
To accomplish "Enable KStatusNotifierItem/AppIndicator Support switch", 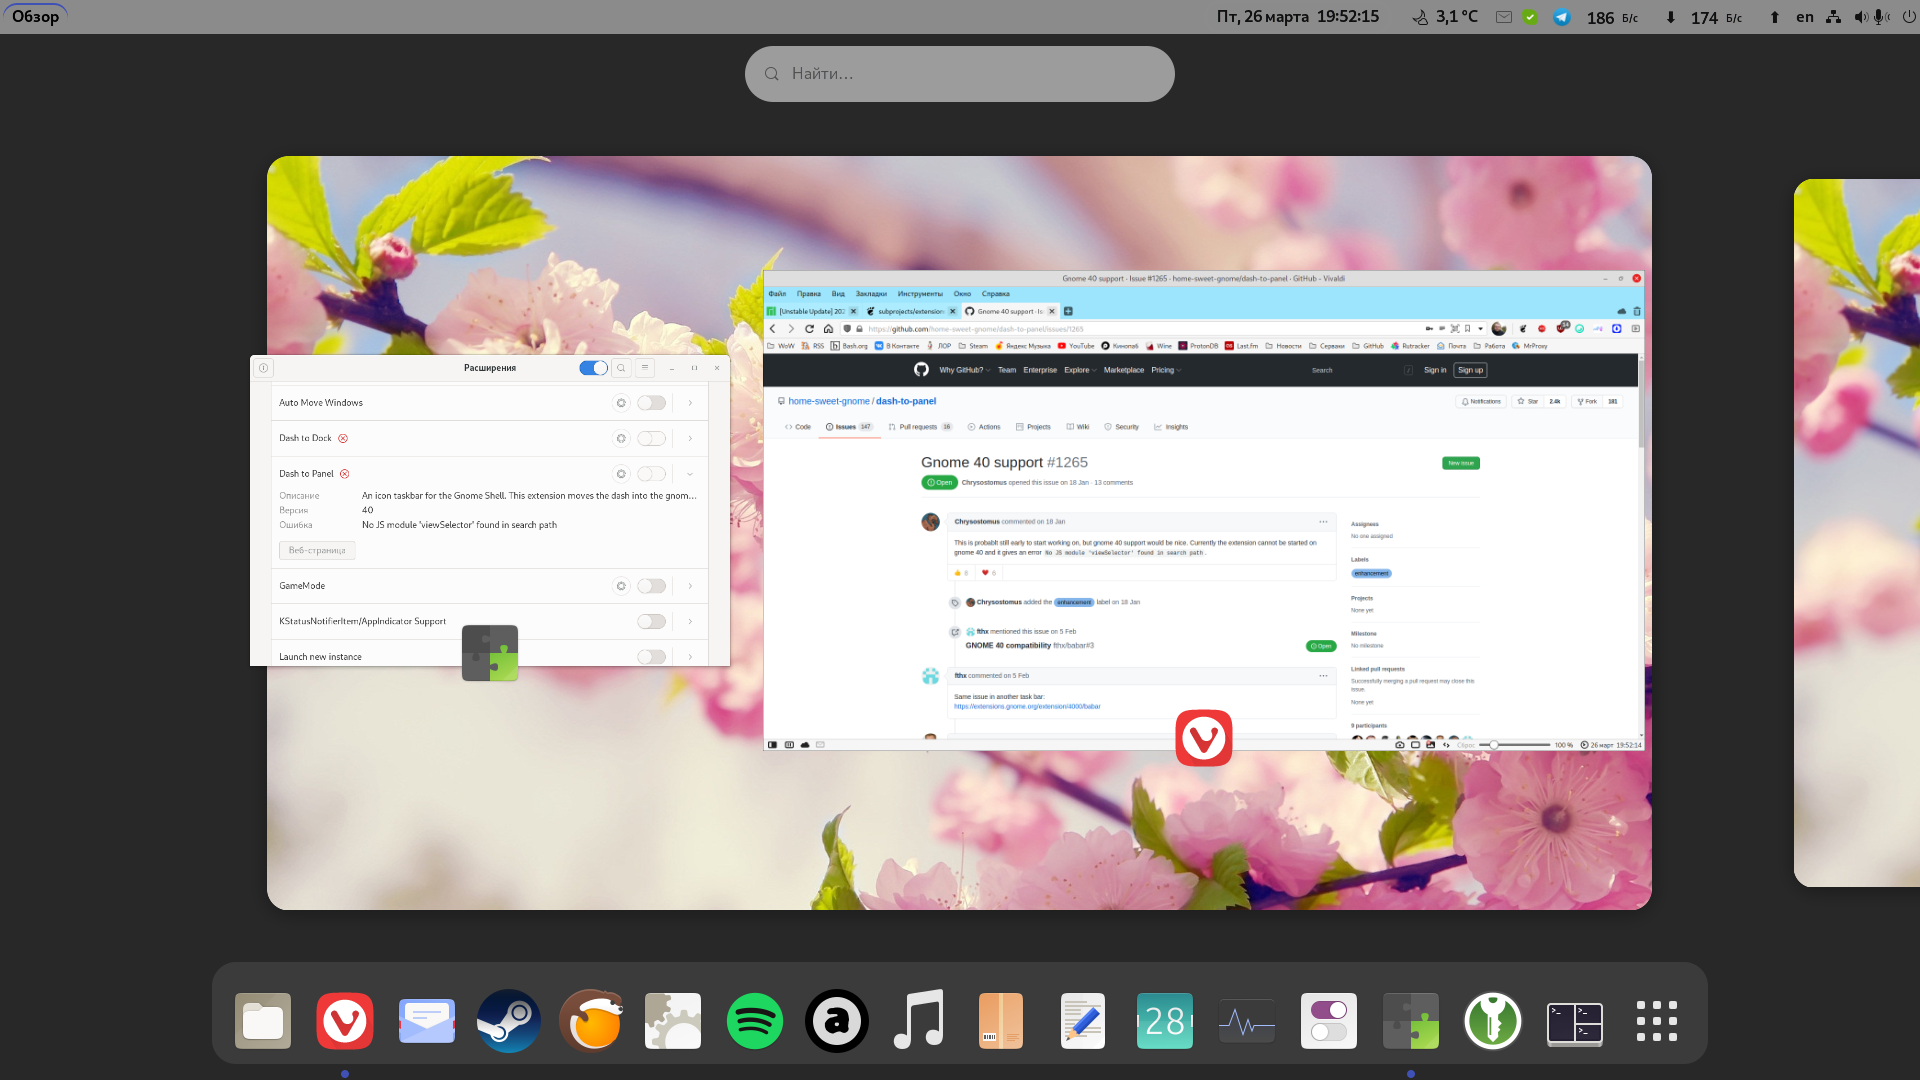I will [652, 622].
